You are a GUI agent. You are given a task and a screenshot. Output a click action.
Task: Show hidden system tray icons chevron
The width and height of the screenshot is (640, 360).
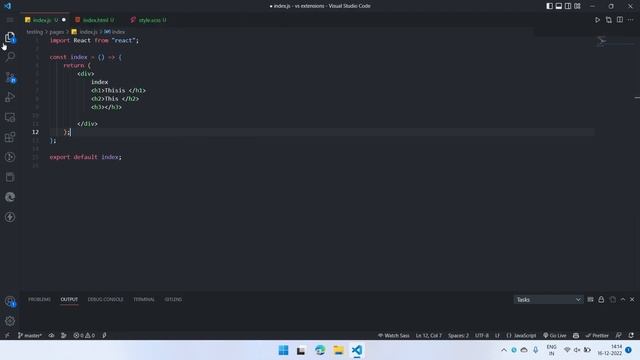pos(504,350)
